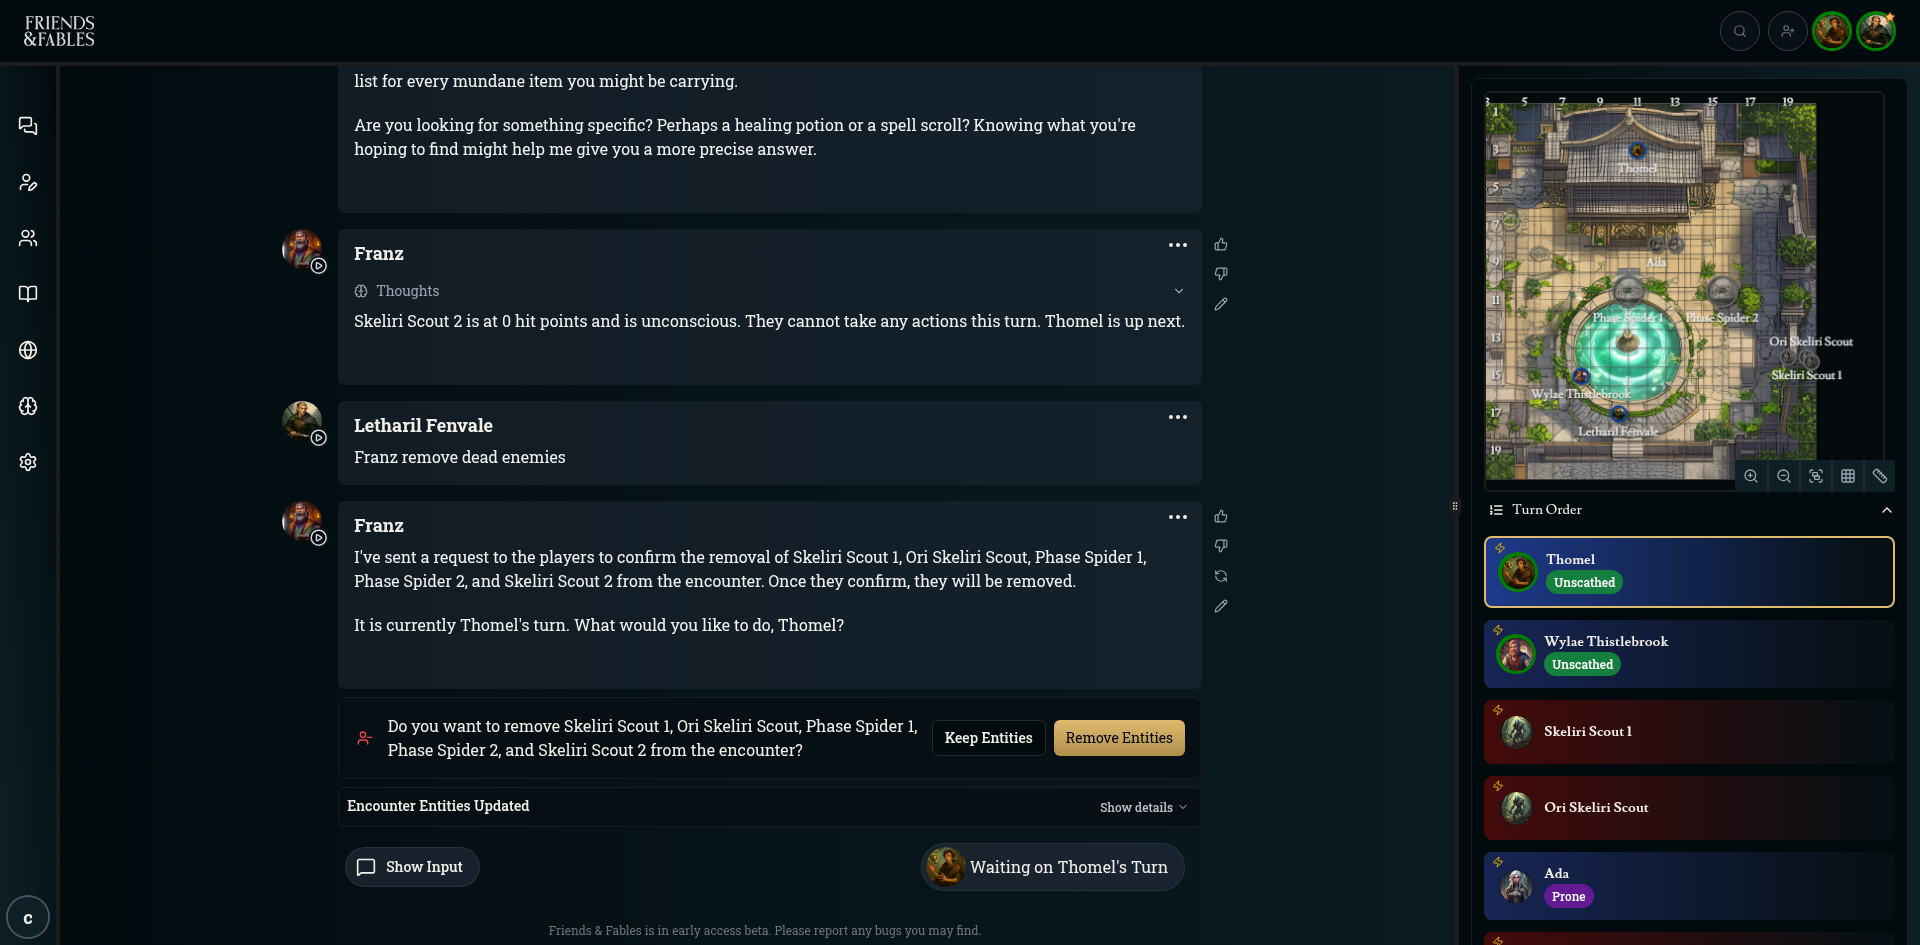This screenshot has height=945, width=1920.
Task: Click the search icon in top bar
Action: point(1740,31)
